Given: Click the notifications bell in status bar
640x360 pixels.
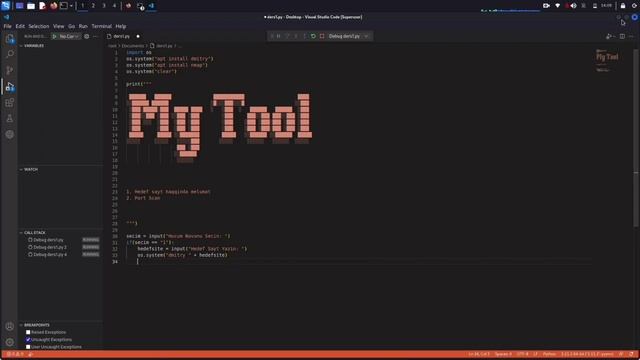Looking at the screenshot, I should [631, 354].
